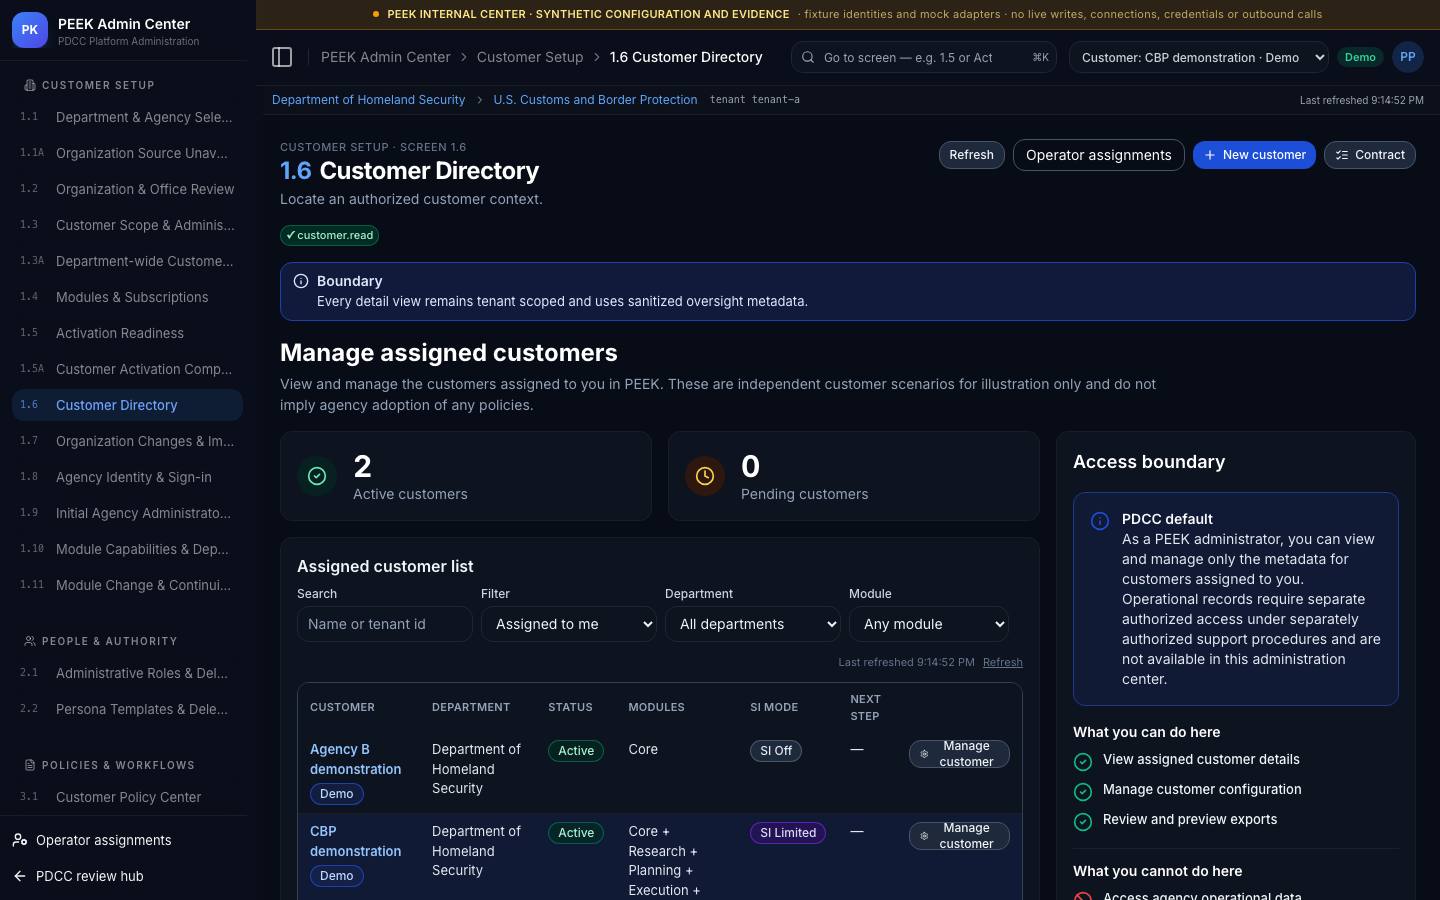Click the PK logo badge
Viewport: 1440px width, 900px height.
click(30, 30)
